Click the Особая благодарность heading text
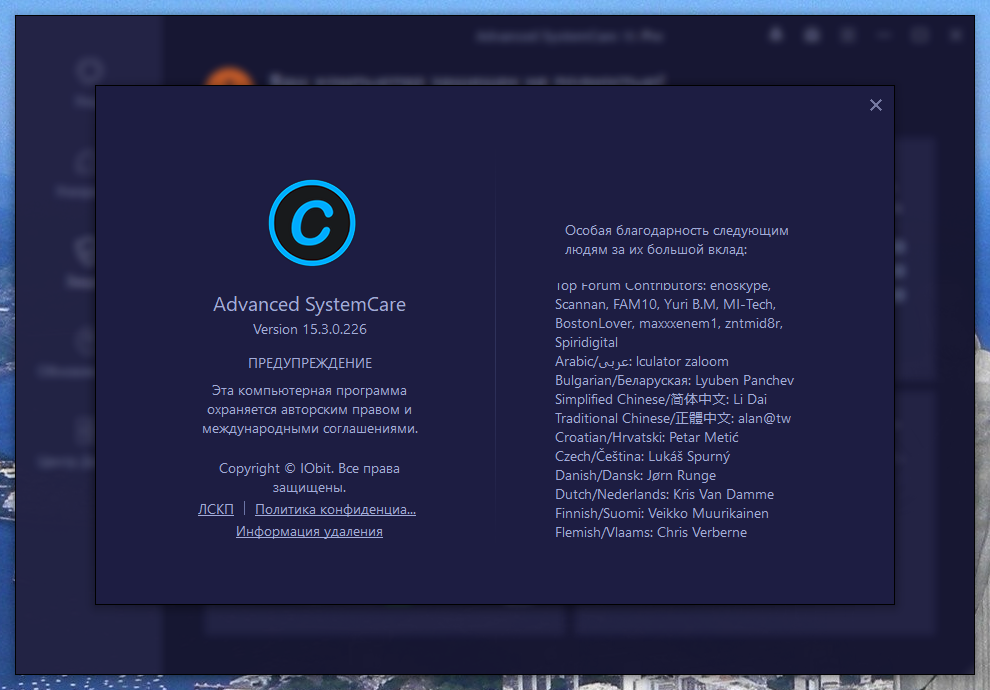The height and width of the screenshot is (690, 990). pyautogui.click(x=676, y=231)
